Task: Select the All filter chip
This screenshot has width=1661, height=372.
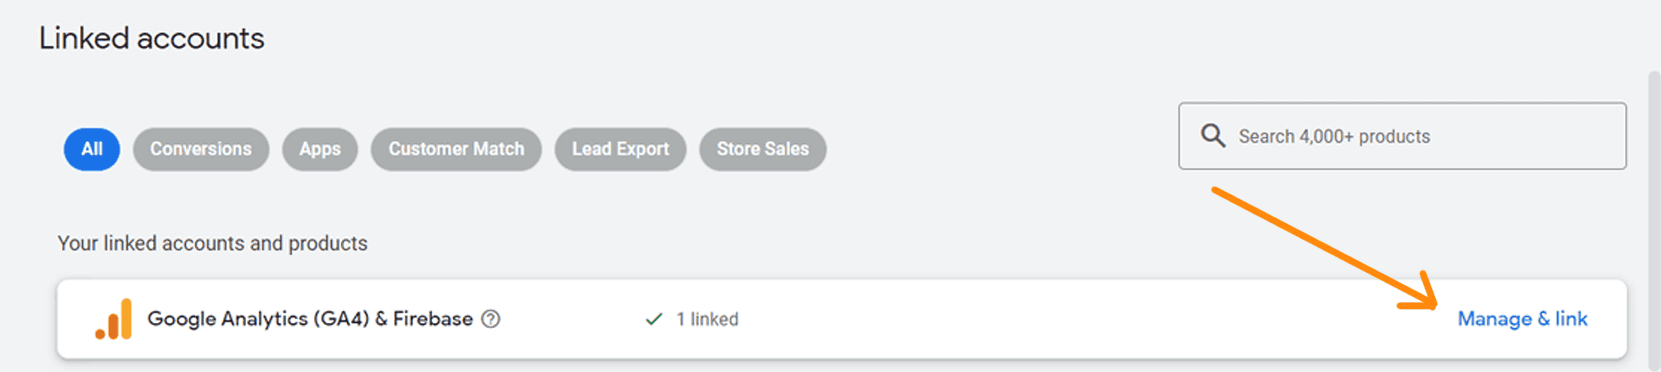Action: [x=92, y=149]
